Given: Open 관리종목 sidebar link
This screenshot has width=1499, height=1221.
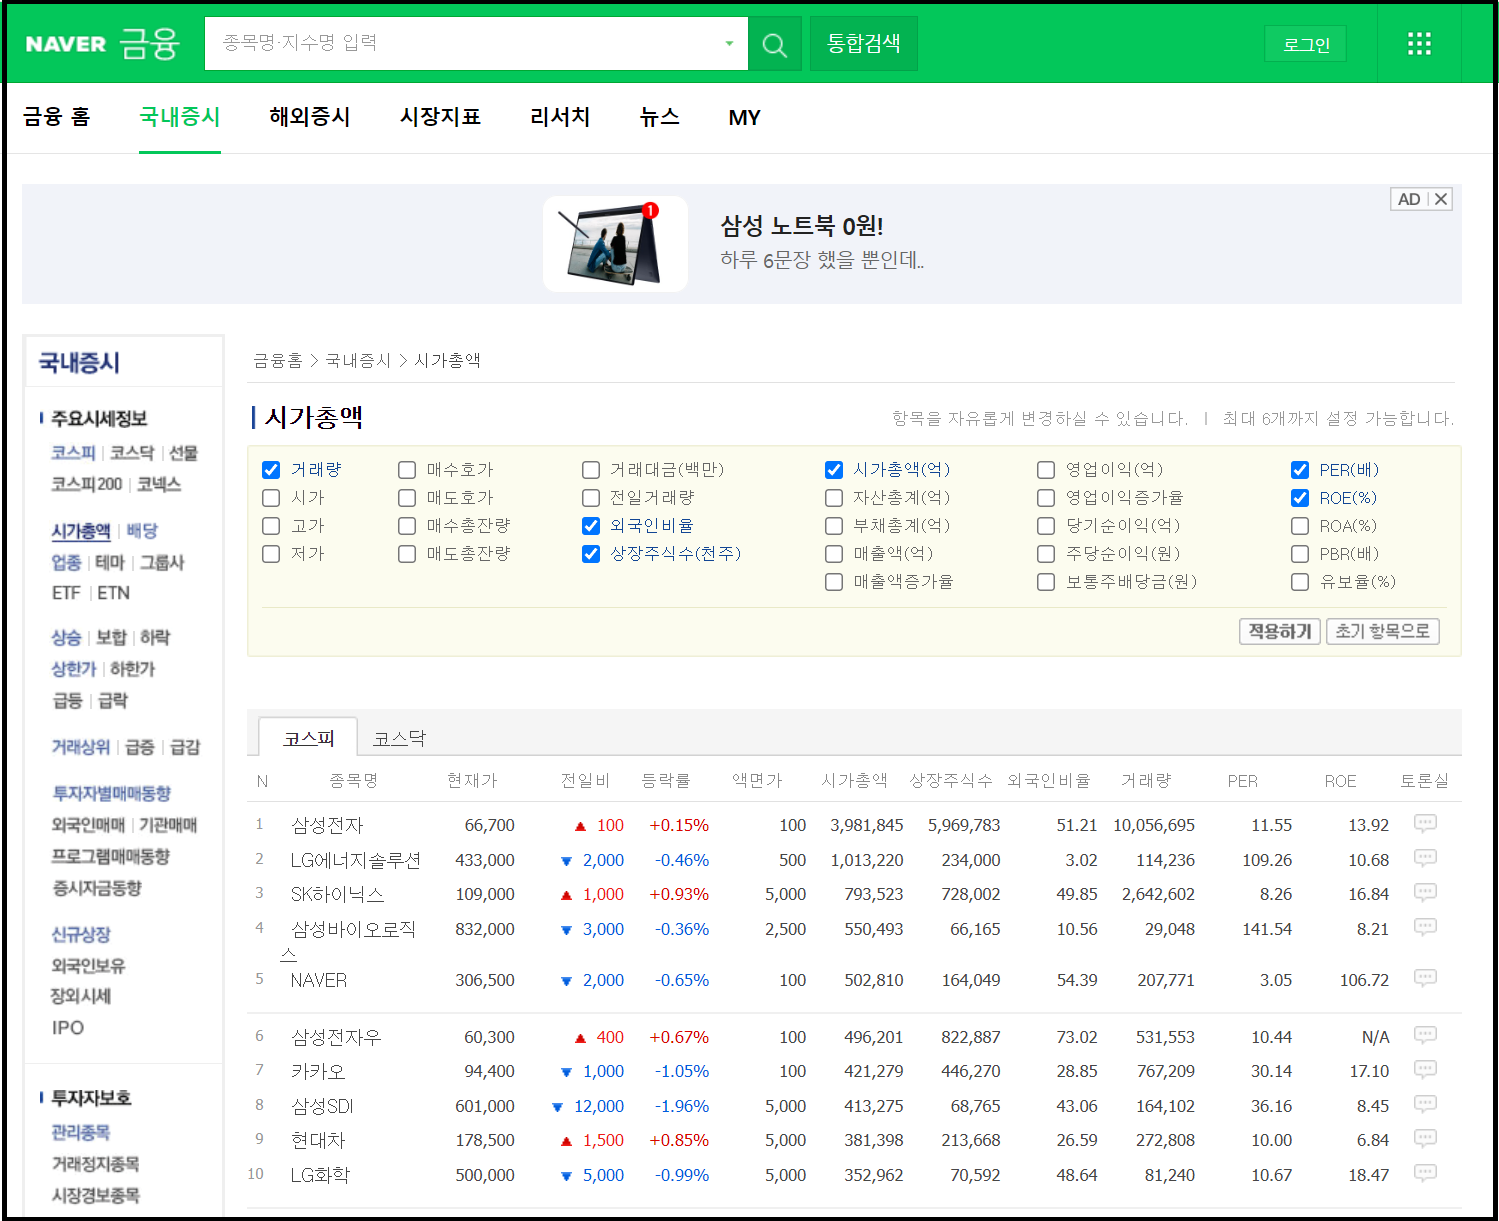Looking at the screenshot, I should click(x=81, y=1132).
